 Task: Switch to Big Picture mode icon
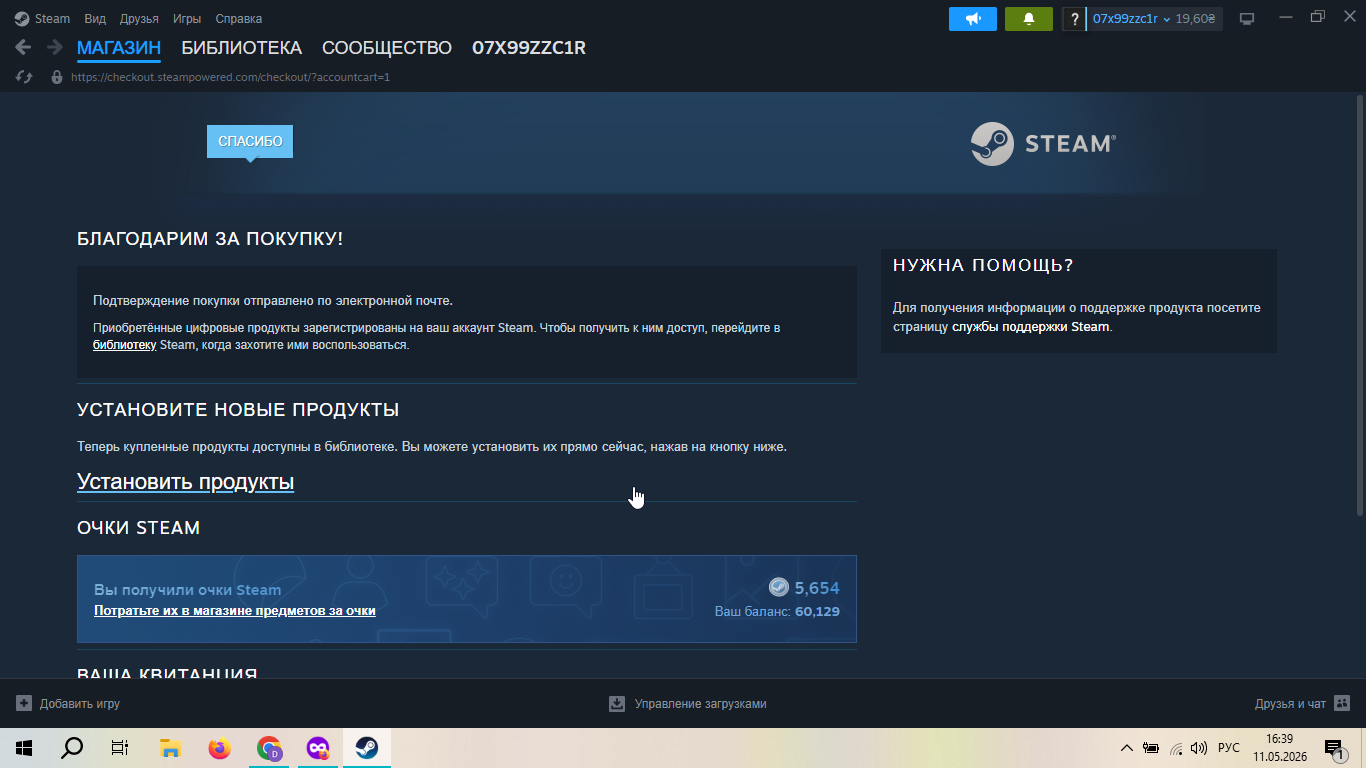point(1247,19)
